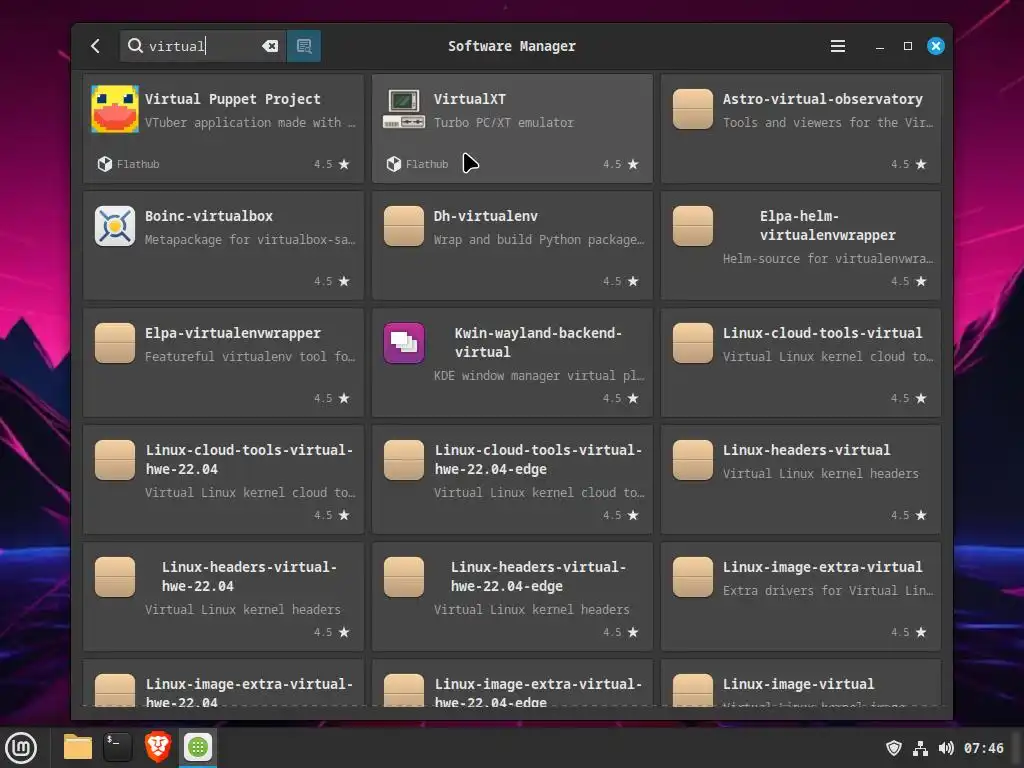Open 'Virtual Puppet Project' title

click(x=232, y=99)
